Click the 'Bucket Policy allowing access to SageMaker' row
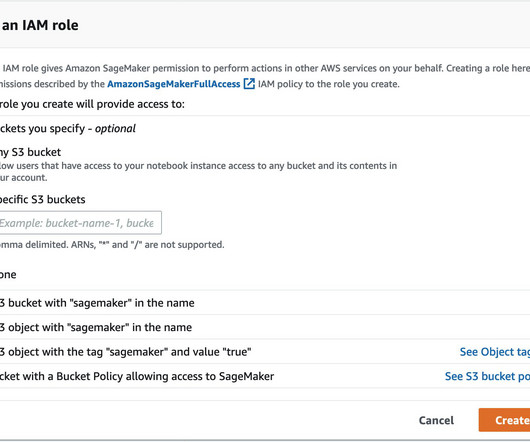Screen dimensions: 530x442 click(x=265, y=376)
